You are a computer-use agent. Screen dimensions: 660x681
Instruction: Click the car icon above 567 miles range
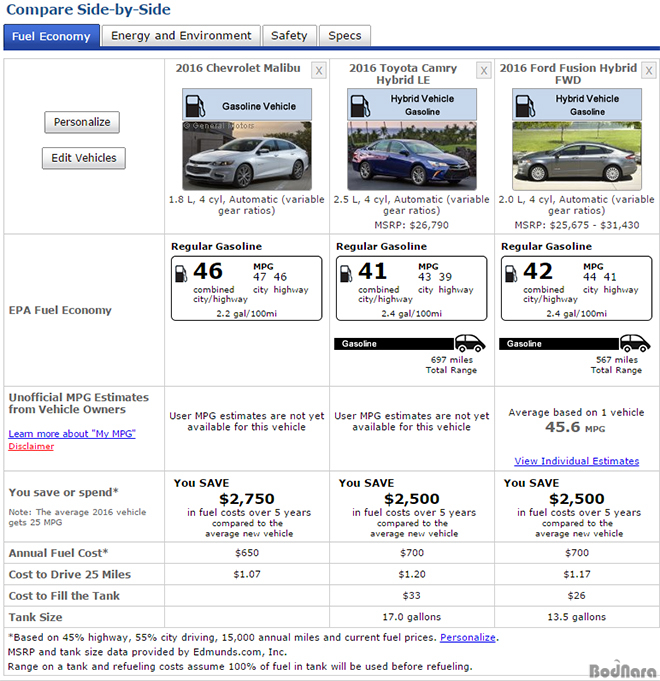pyautogui.click(x=635, y=343)
